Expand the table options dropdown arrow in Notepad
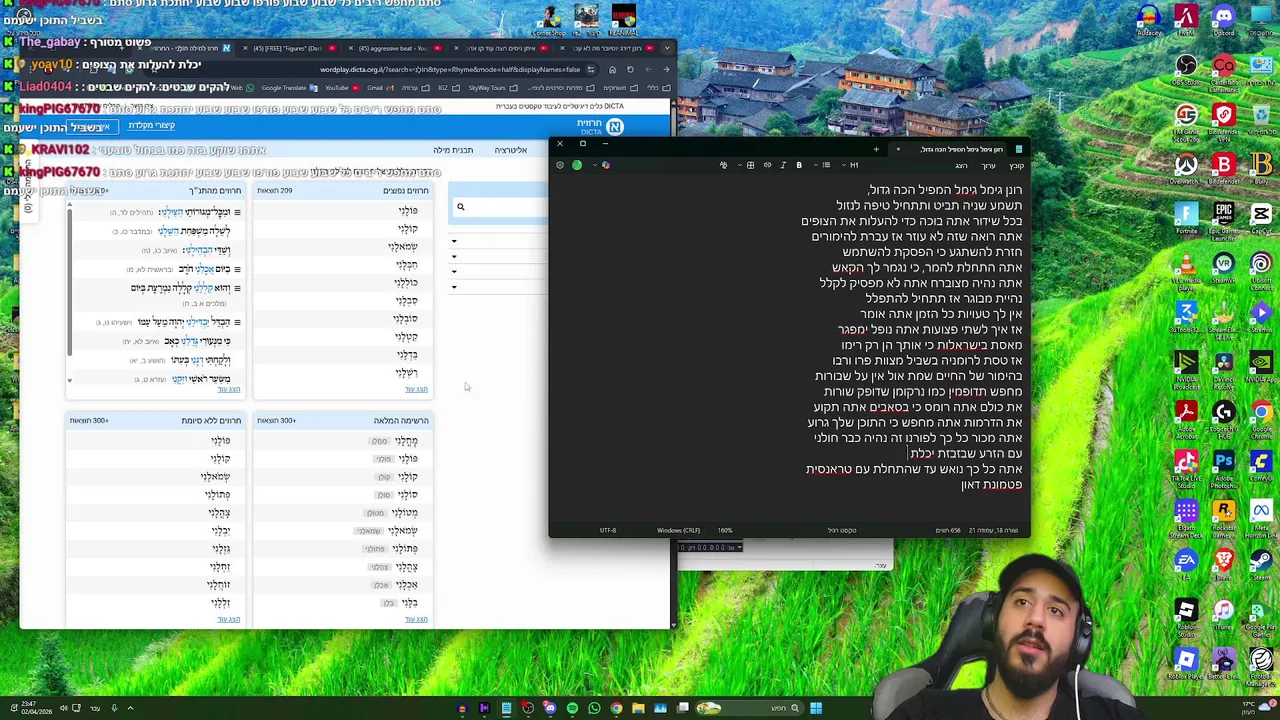The width and height of the screenshot is (1280, 720). pyautogui.click(x=740, y=165)
